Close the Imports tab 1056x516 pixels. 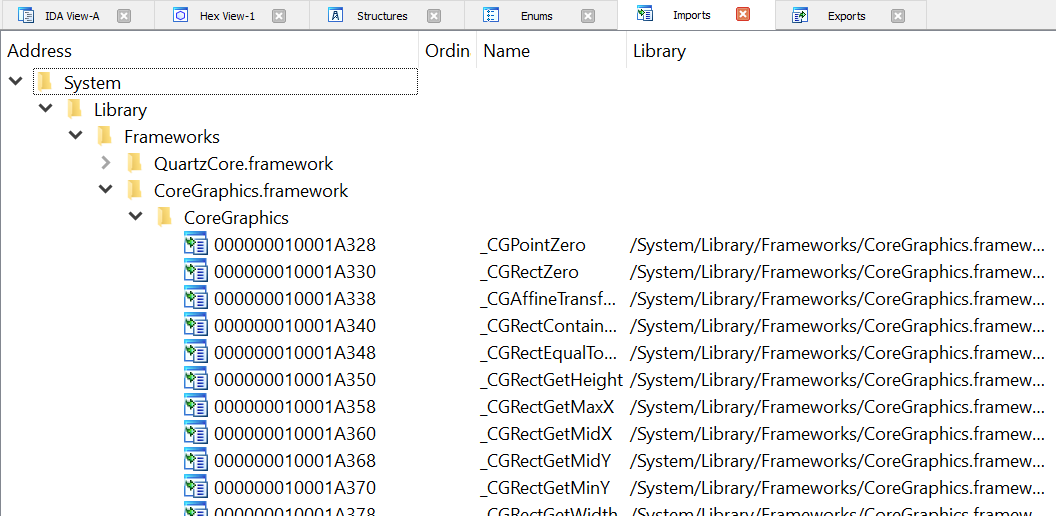[743, 15]
